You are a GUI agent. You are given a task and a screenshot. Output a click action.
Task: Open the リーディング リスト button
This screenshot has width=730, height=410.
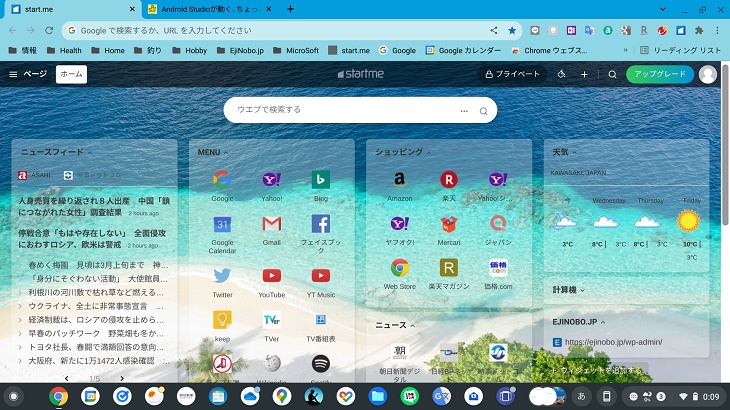(681, 50)
